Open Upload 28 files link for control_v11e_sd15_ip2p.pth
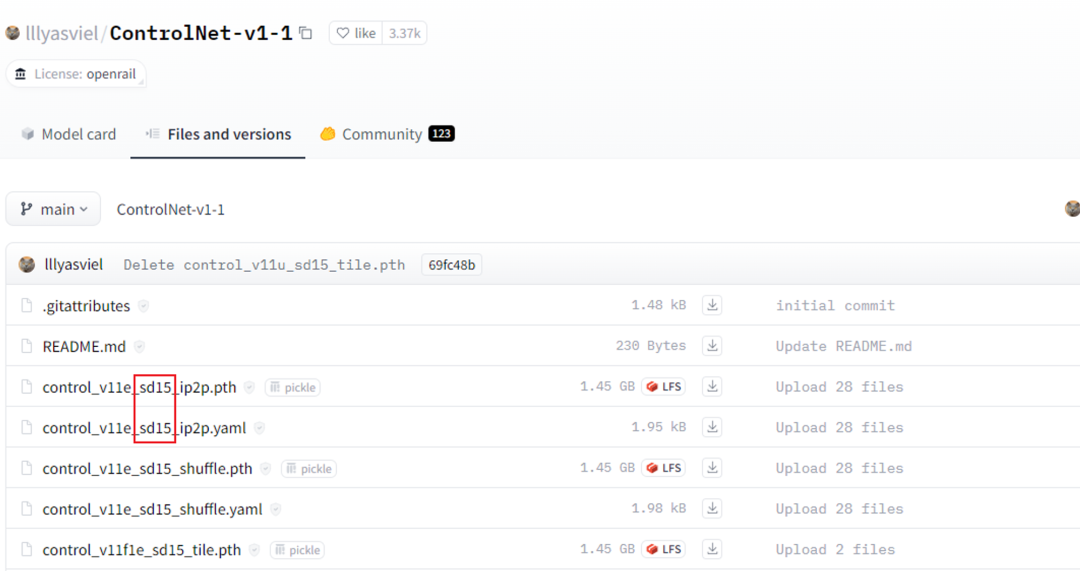This screenshot has height=571, width=1080. (839, 386)
